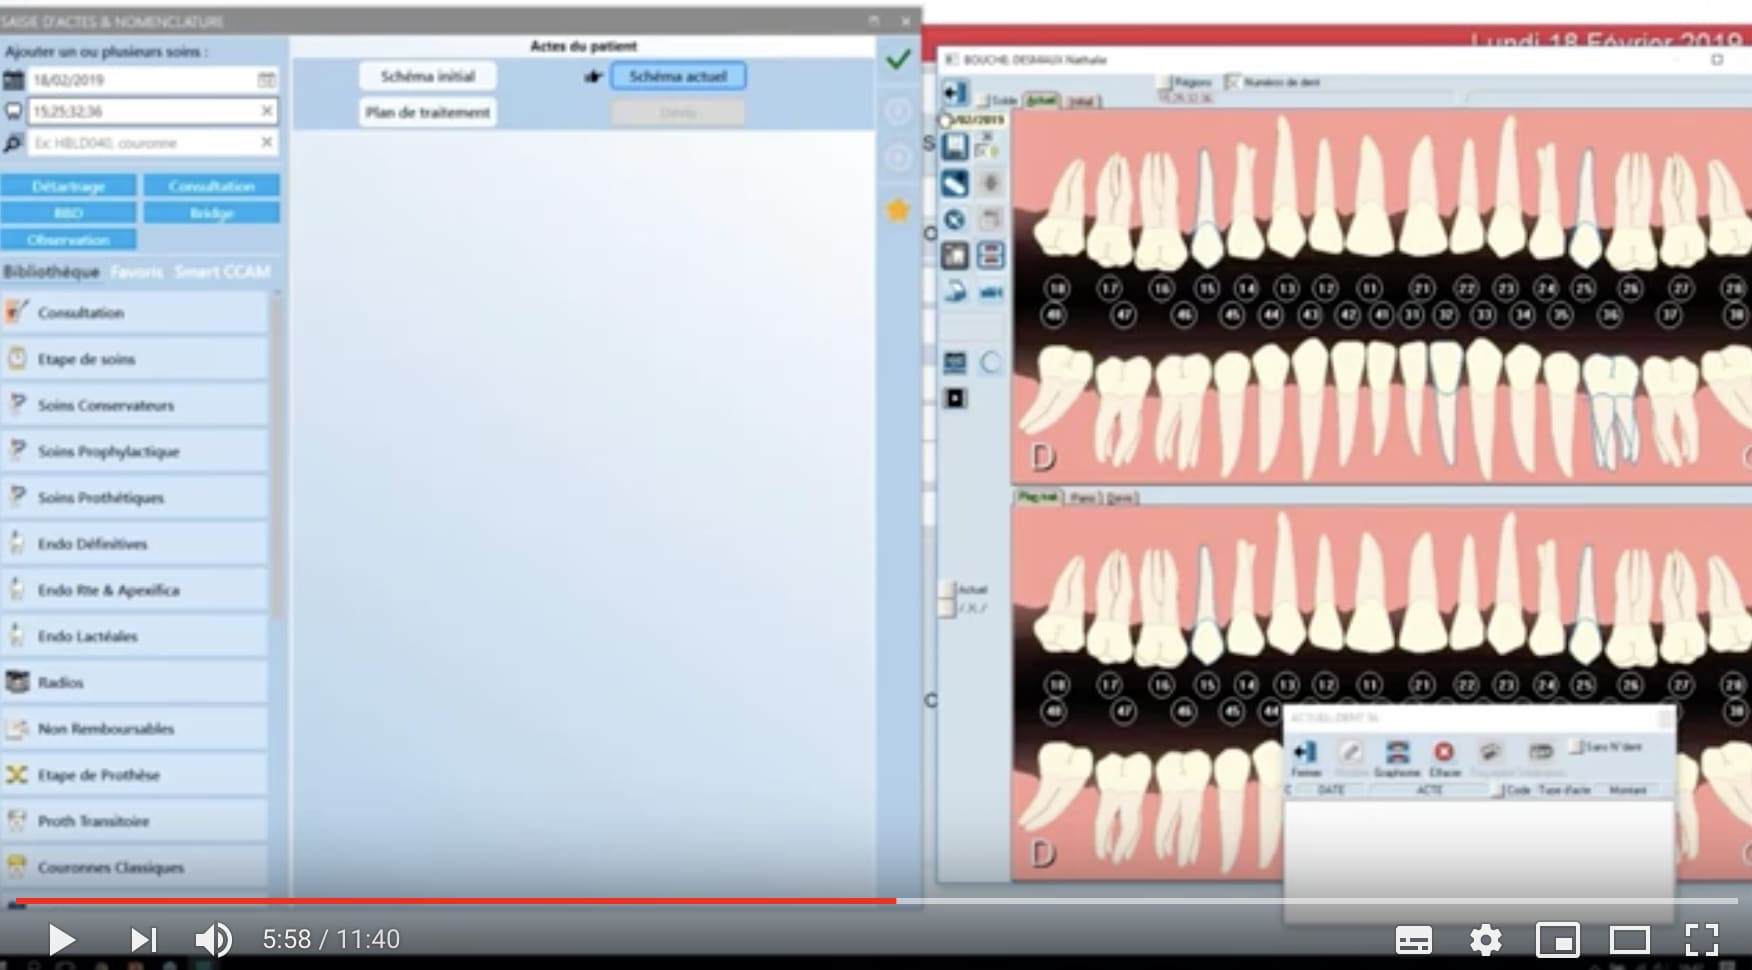Click the Fermer exit icon in popup
Screen dimensions: 1752x970
point(1305,752)
